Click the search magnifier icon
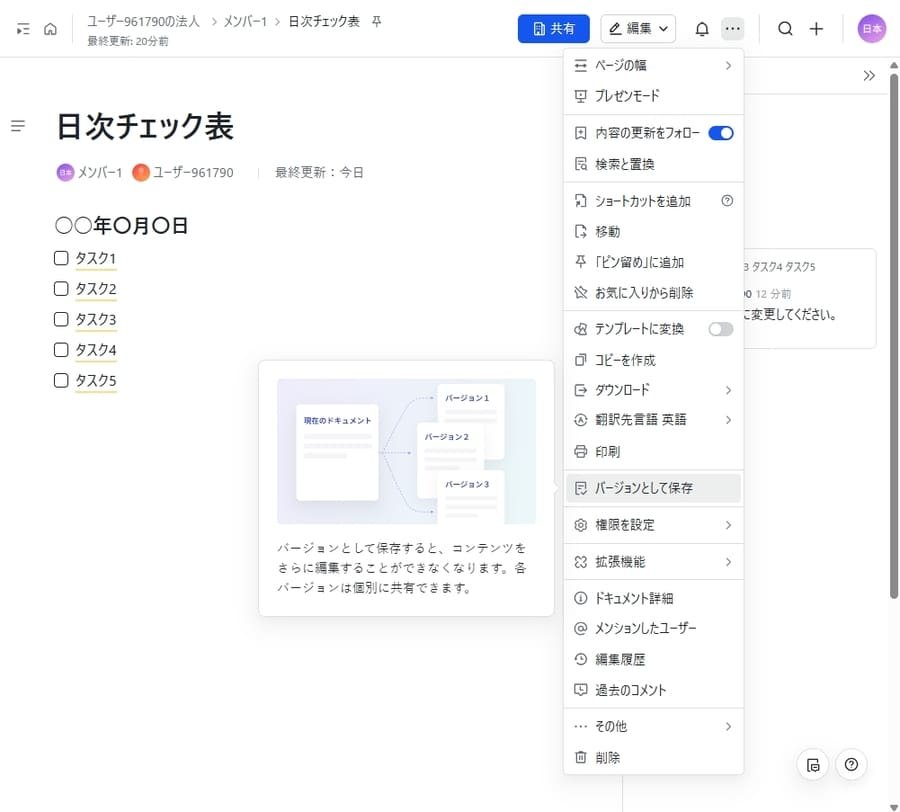Screen dimensions: 900x812 click(x=785, y=28)
